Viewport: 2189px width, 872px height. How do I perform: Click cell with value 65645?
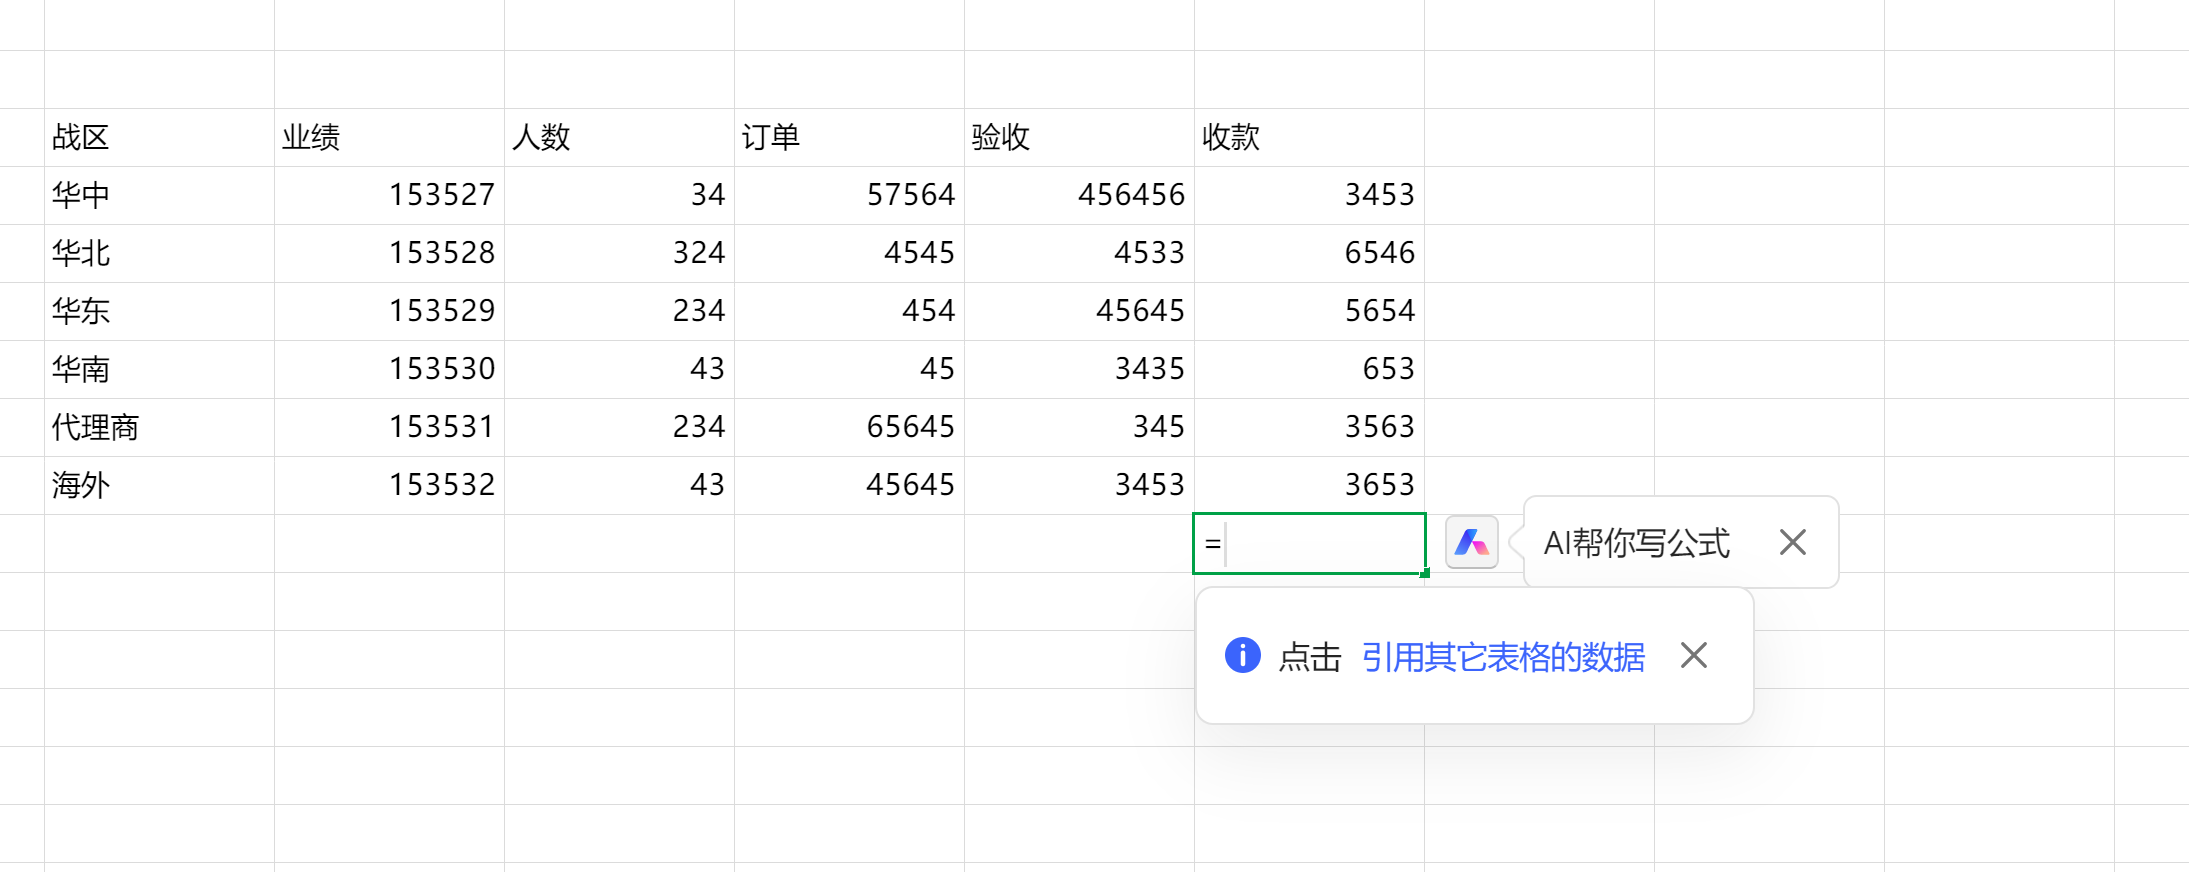click(x=849, y=427)
